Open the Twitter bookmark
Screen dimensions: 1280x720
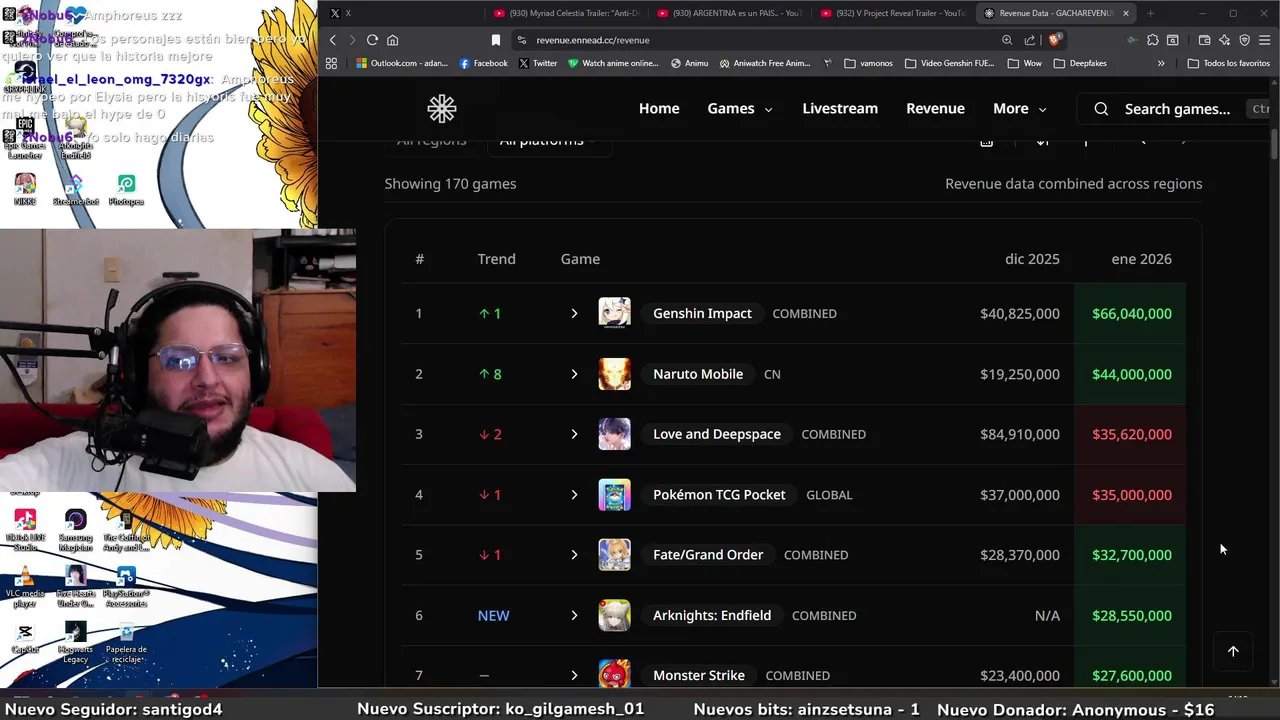click(538, 63)
